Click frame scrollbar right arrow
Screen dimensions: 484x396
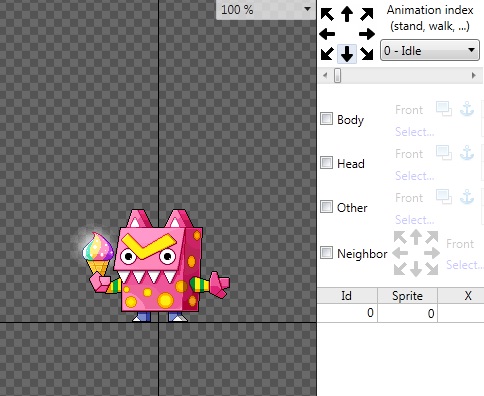tap(474, 76)
